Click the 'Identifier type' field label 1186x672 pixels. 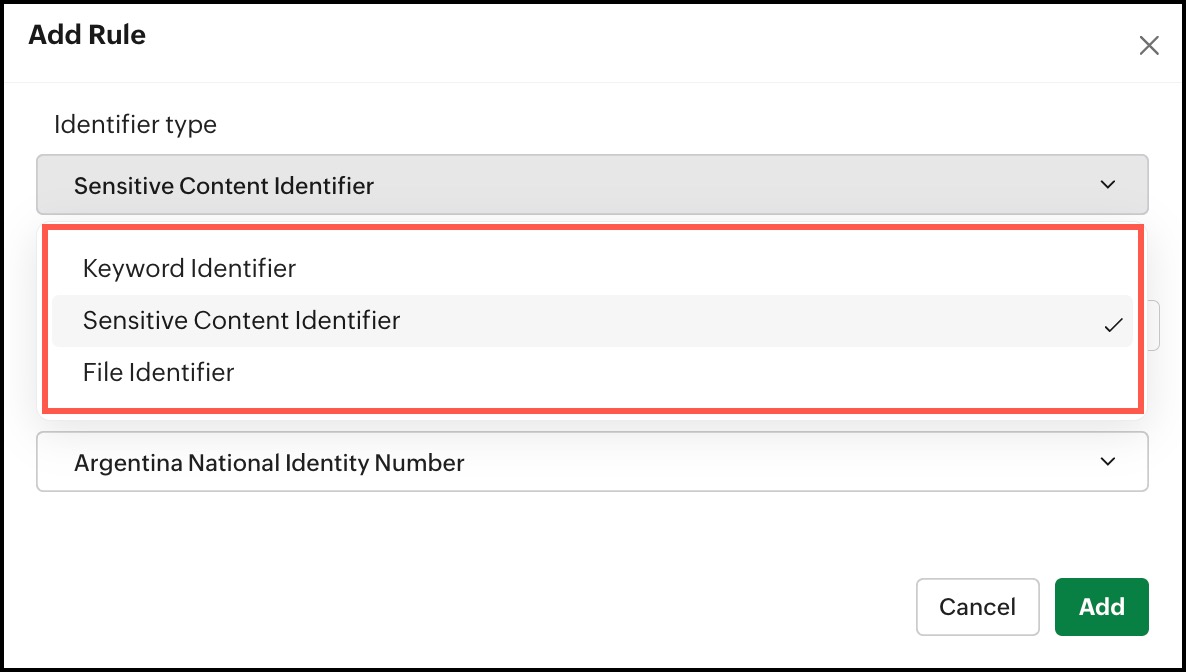coord(135,125)
